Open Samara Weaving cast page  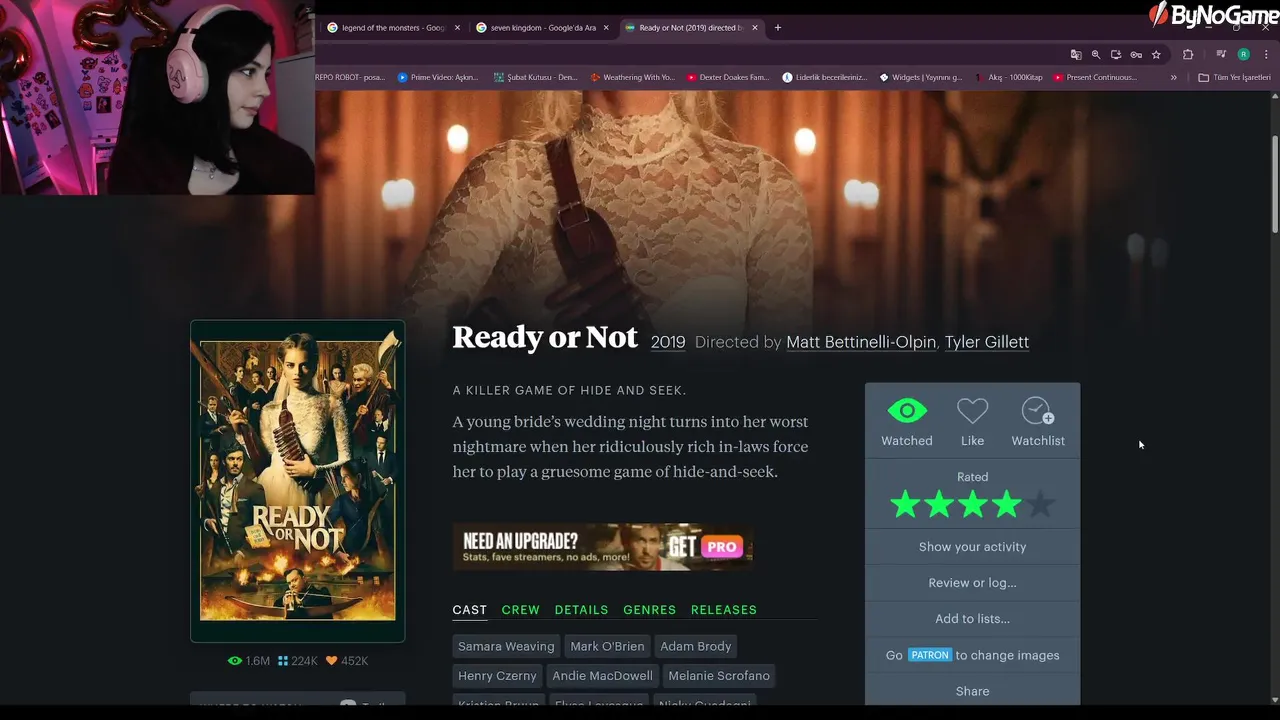click(x=506, y=647)
